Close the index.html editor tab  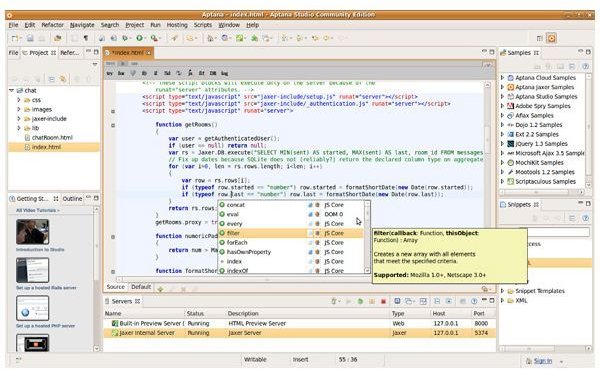(x=148, y=53)
